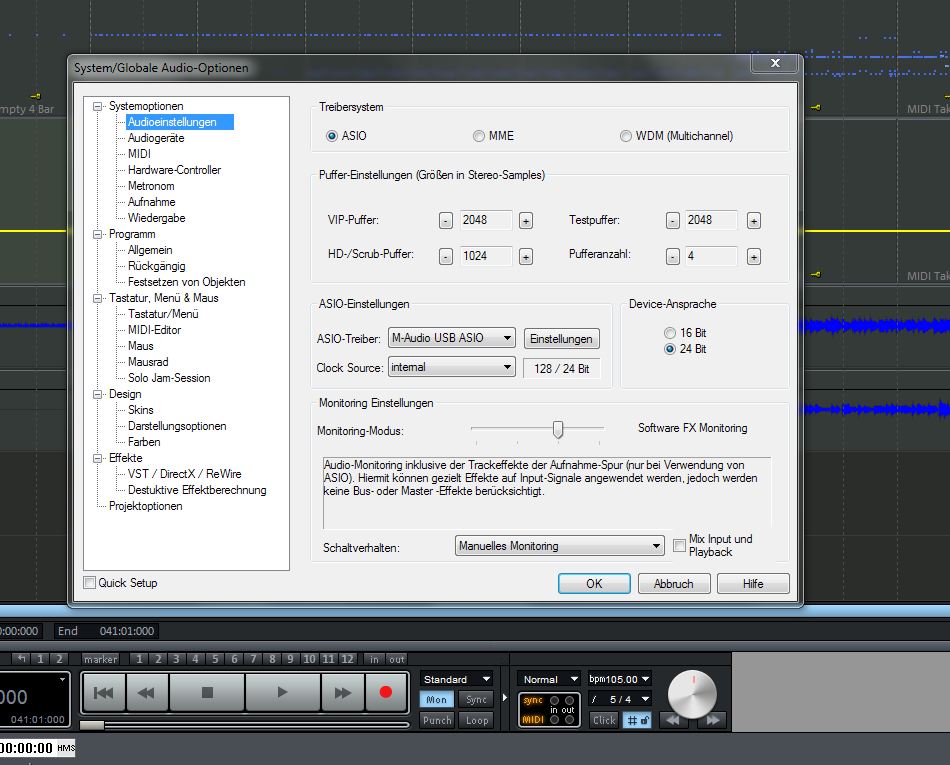Image resolution: width=950 pixels, height=765 pixels.
Task: Click the scrub wheel forward arrows
Action: click(x=712, y=720)
